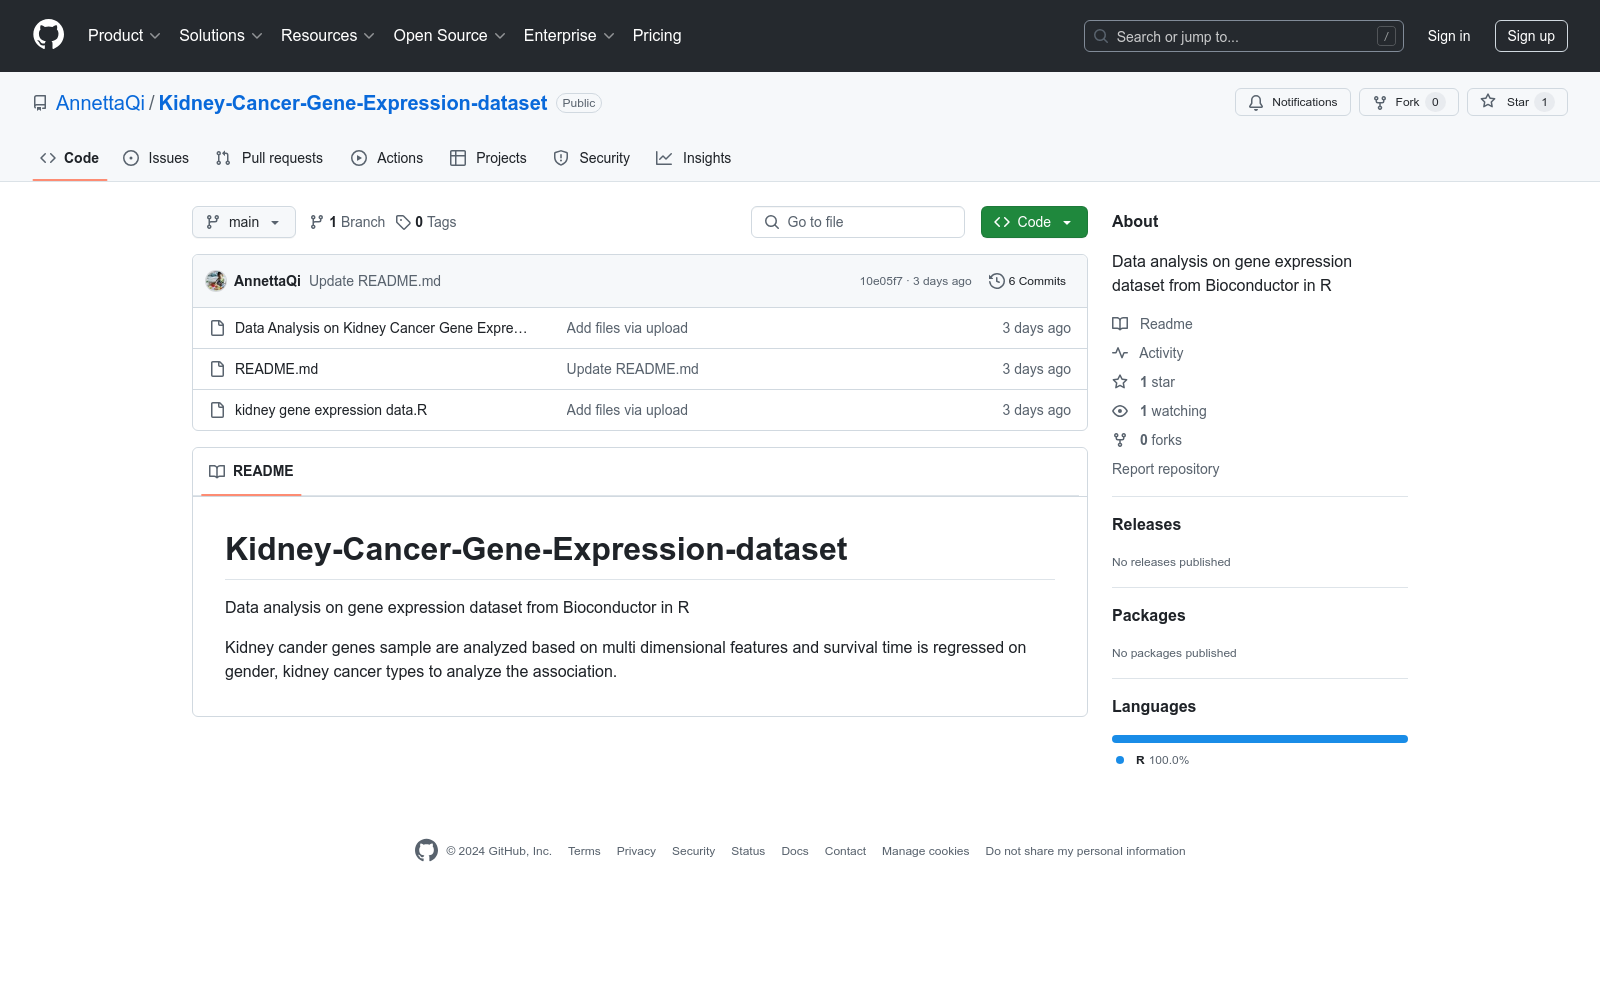
Task: Click the search magnifier icon in header
Action: click(1101, 36)
